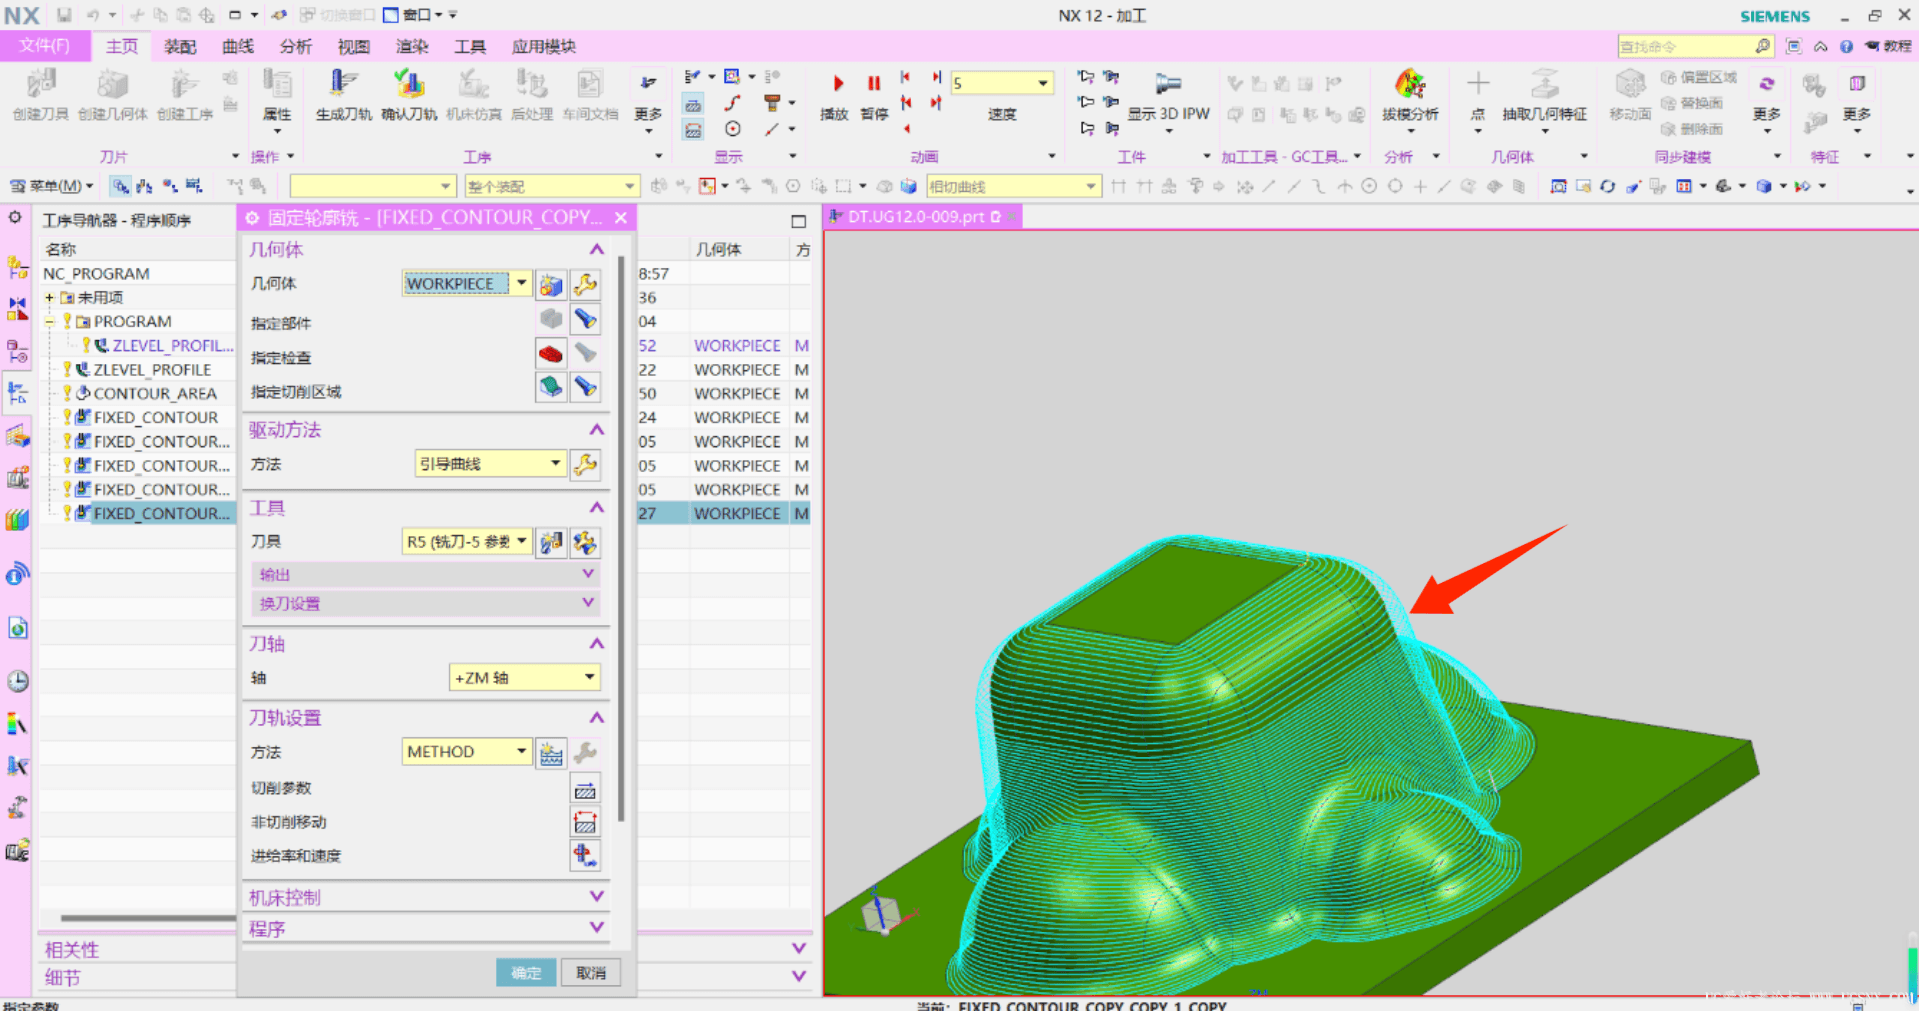
Task: Open the 相切曲线 curve rule dropdown
Action: click(1091, 186)
